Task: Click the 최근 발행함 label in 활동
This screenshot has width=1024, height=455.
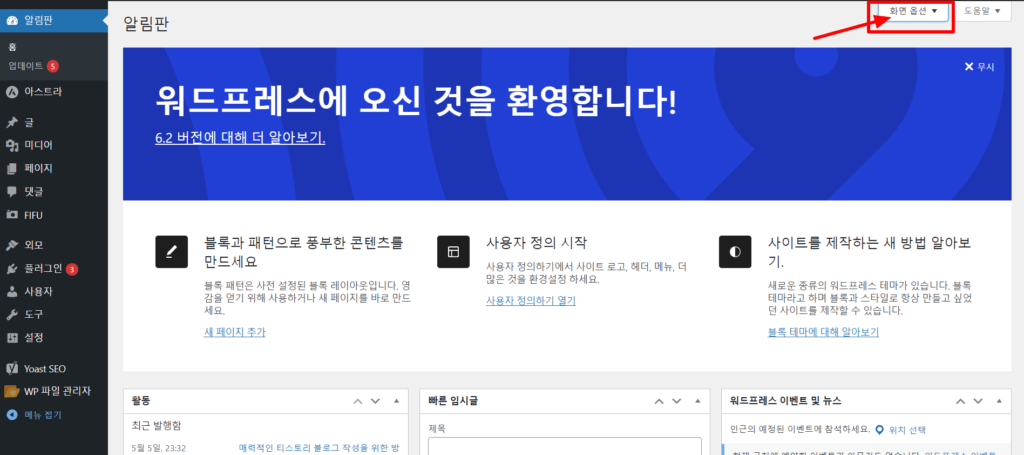Action: 156,426
